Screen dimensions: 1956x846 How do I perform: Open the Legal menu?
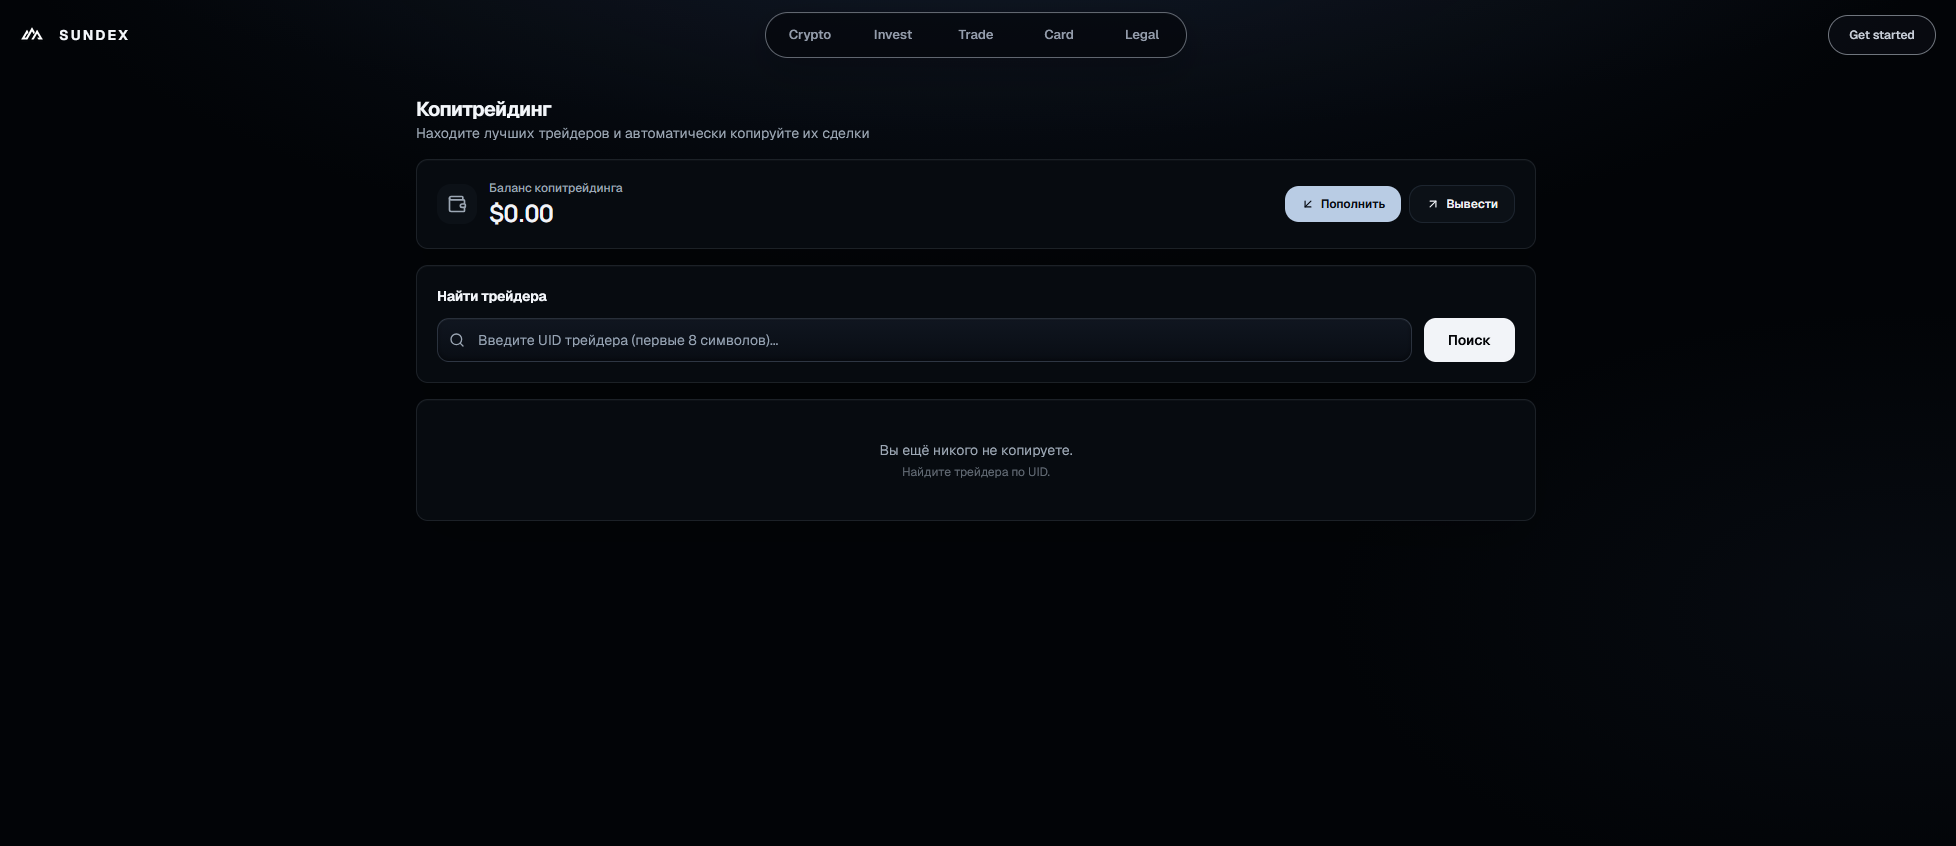coord(1142,35)
